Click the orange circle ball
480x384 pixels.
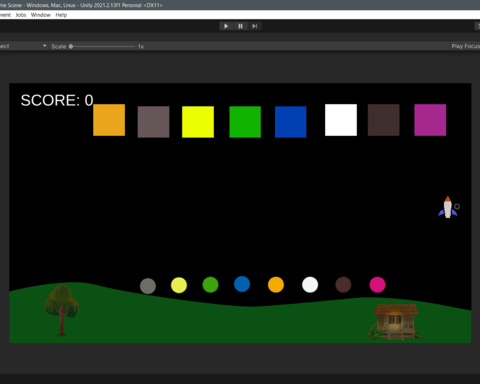point(276,285)
